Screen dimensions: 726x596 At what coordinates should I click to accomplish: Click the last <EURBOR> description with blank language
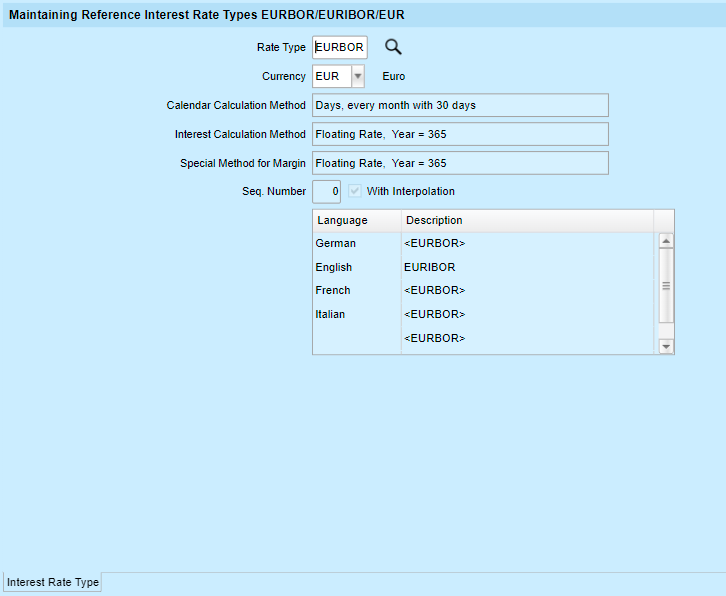pyautogui.click(x=527, y=338)
